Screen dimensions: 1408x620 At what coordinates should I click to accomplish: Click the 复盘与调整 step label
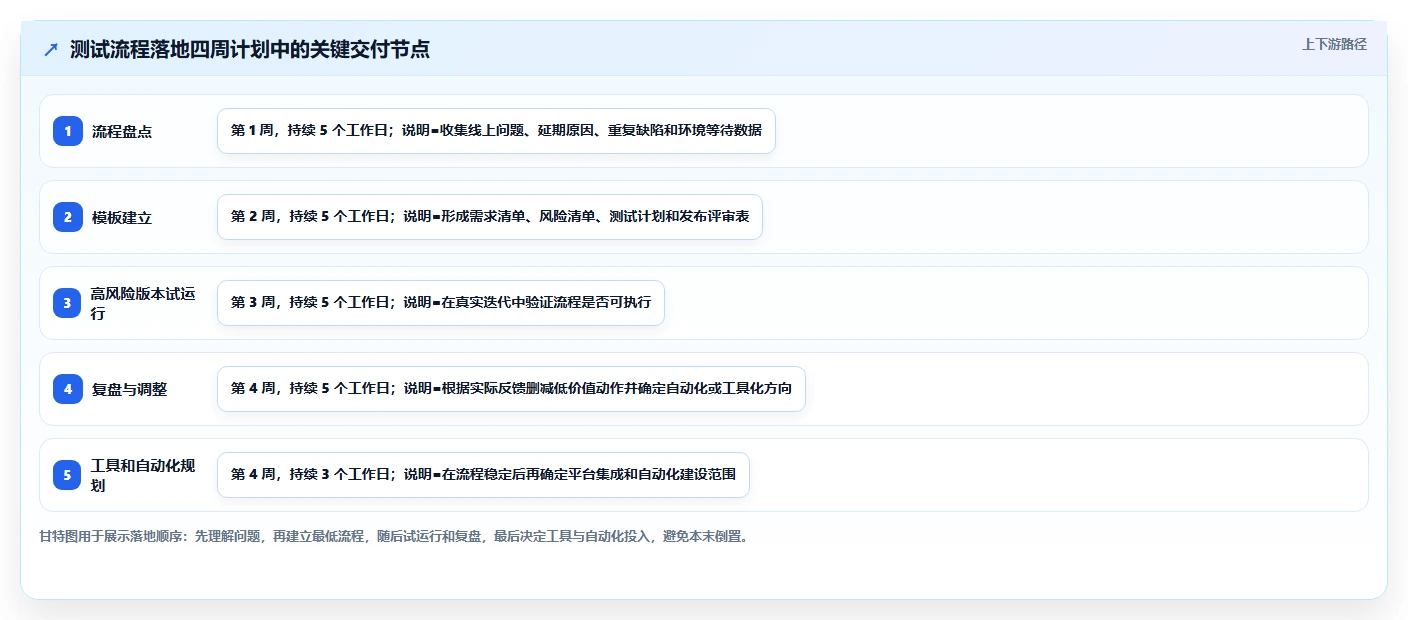point(130,389)
